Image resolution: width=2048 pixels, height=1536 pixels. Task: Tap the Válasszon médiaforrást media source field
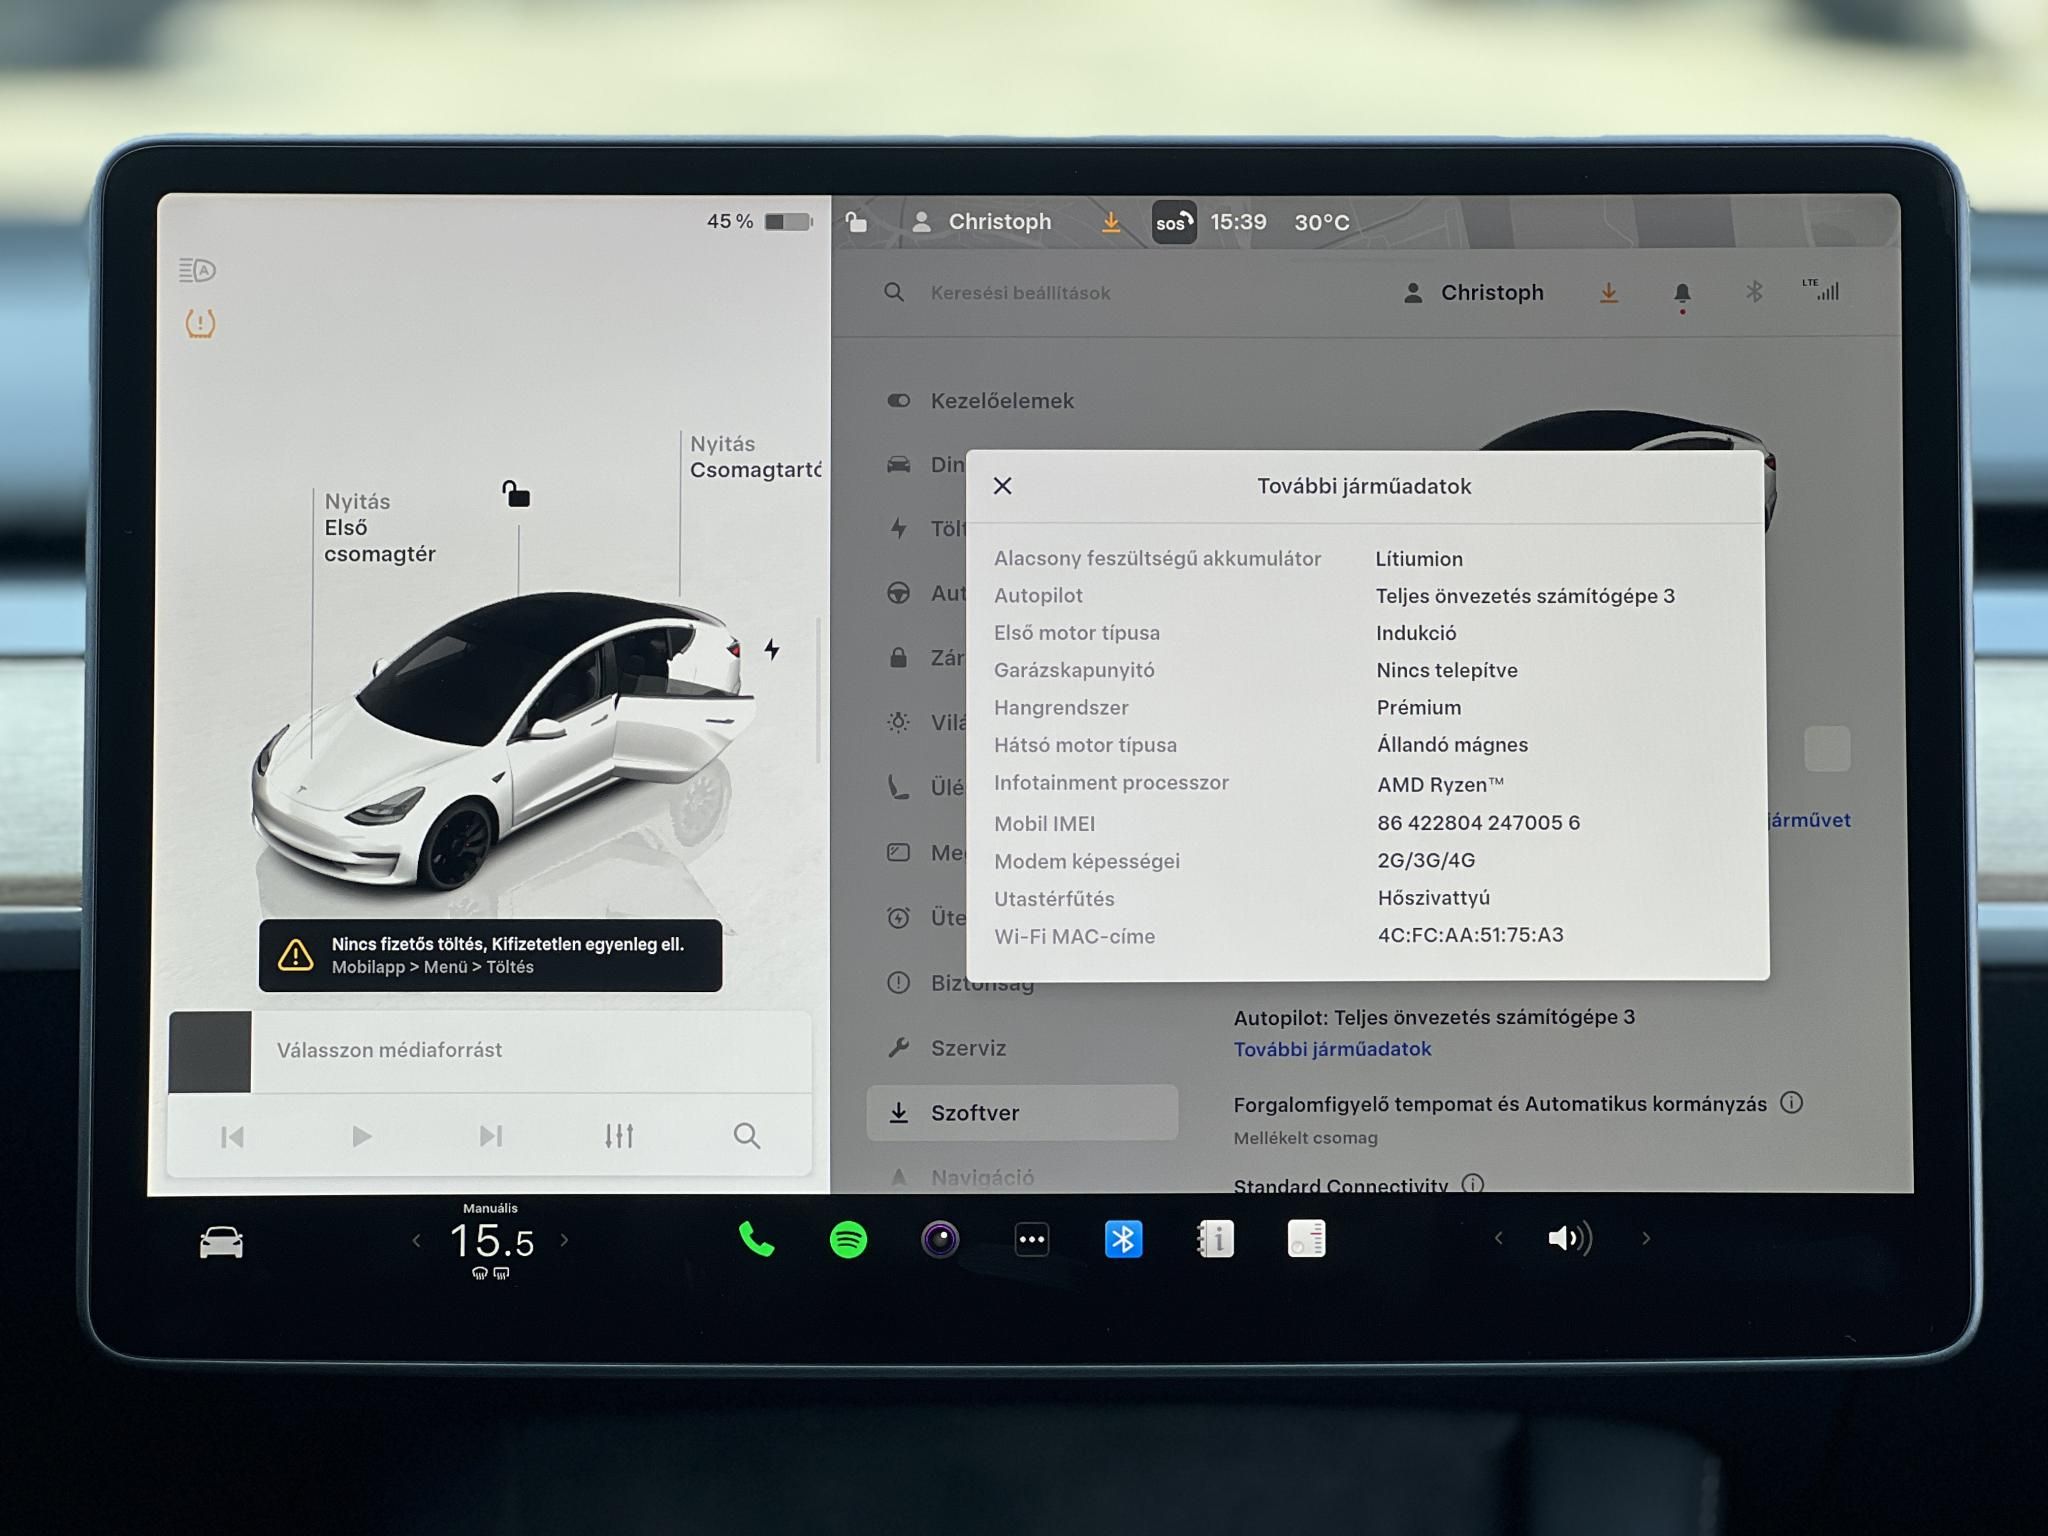coord(490,1051)
